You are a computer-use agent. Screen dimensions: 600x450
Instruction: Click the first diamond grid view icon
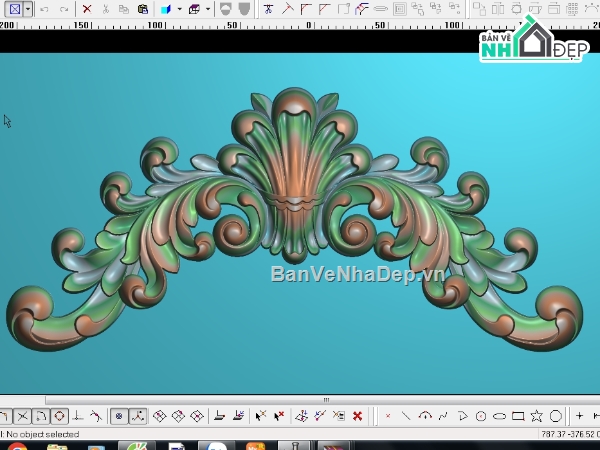click(x=160, y=416)
